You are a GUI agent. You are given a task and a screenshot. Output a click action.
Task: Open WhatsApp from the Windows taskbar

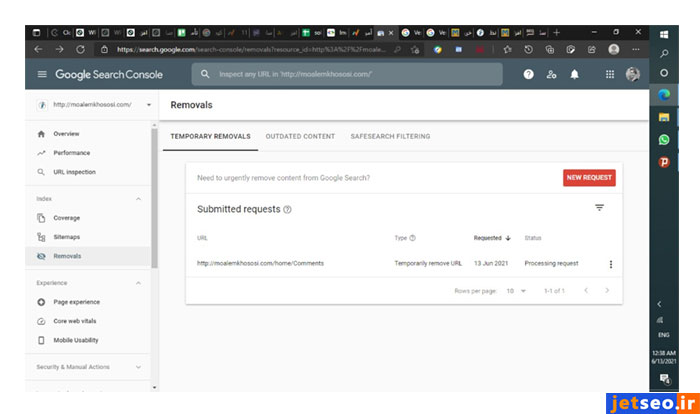coord(664,139)
